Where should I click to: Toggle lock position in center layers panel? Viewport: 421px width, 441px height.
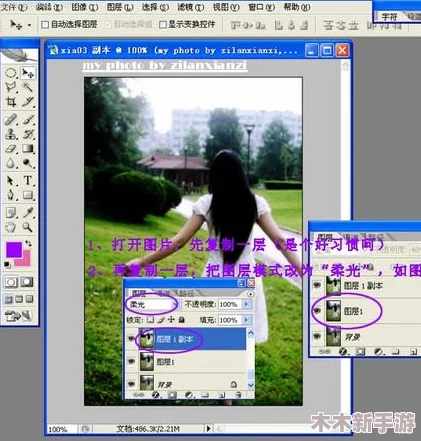pyautogui.click(x=171, y=320)
